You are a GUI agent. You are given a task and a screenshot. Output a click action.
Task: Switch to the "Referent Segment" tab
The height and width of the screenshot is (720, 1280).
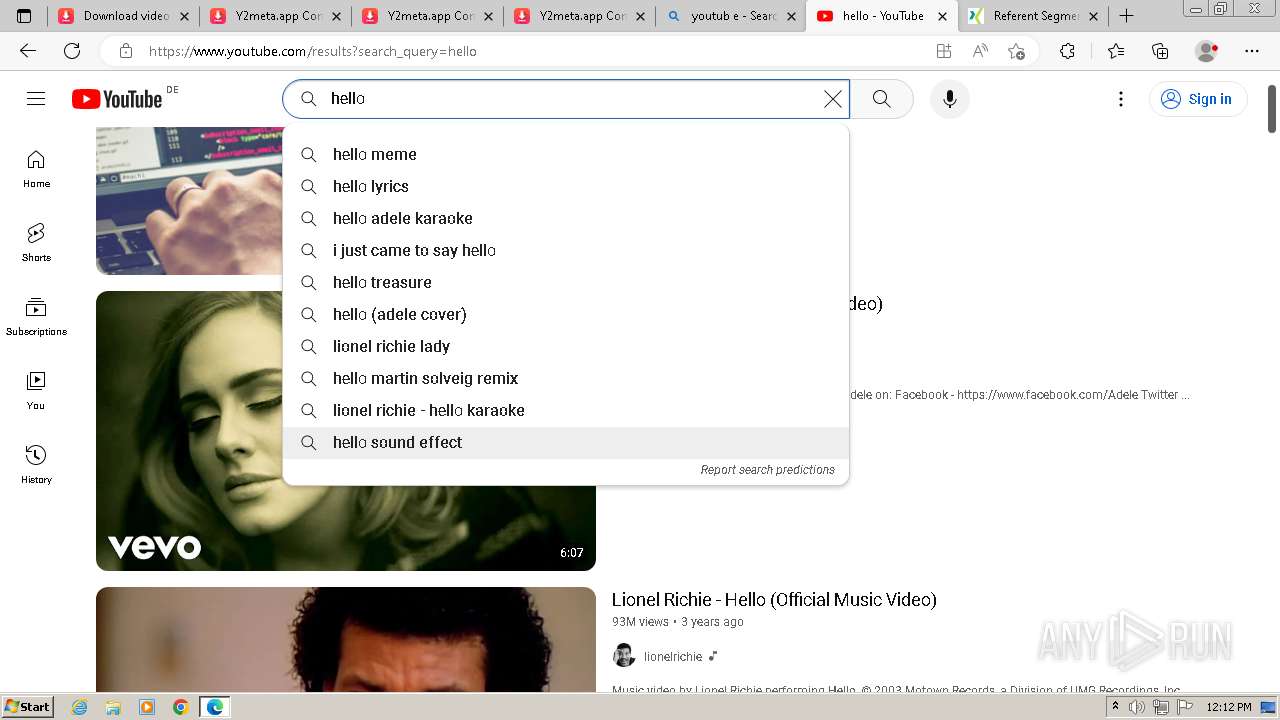point(1032,16)
